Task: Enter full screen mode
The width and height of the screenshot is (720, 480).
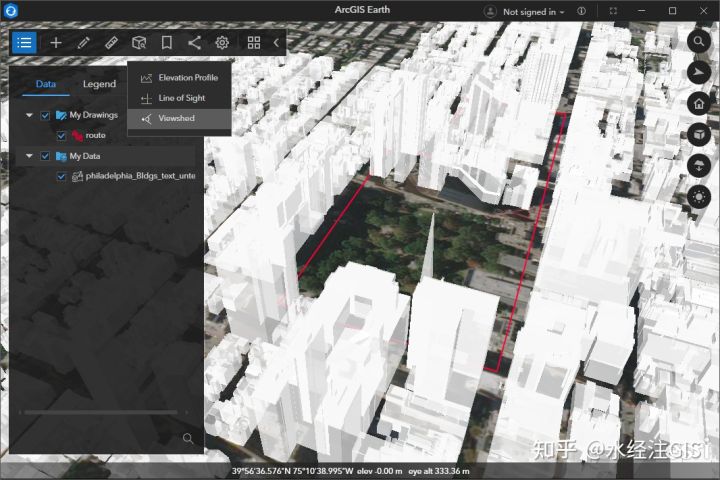Action: (613, 11)
